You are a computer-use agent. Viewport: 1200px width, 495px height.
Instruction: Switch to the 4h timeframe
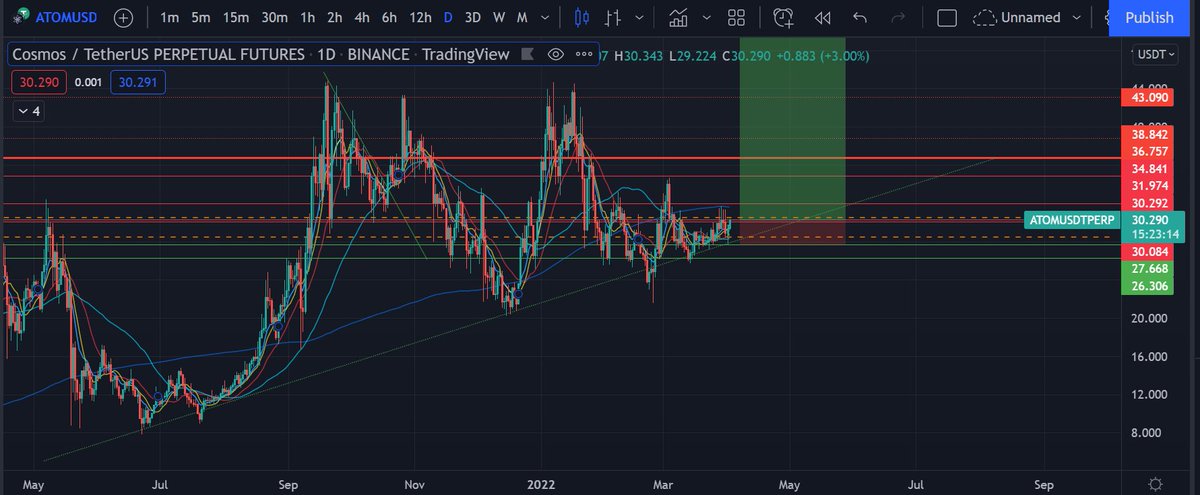point(363,18)
